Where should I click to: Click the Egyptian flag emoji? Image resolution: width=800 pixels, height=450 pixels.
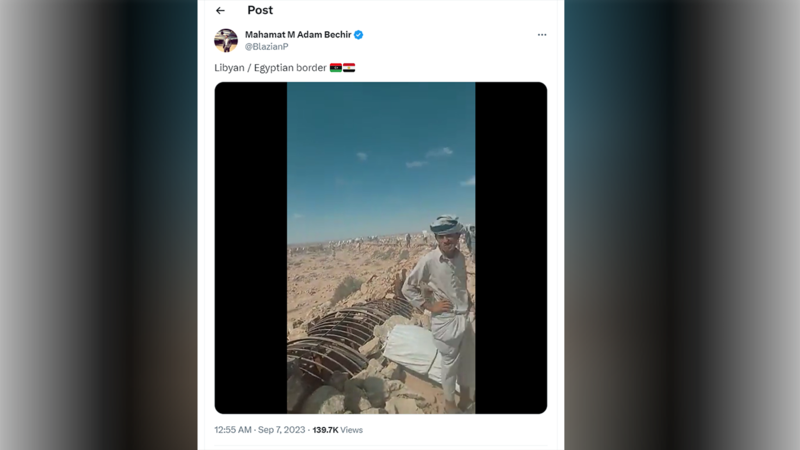tap(349, 68)
